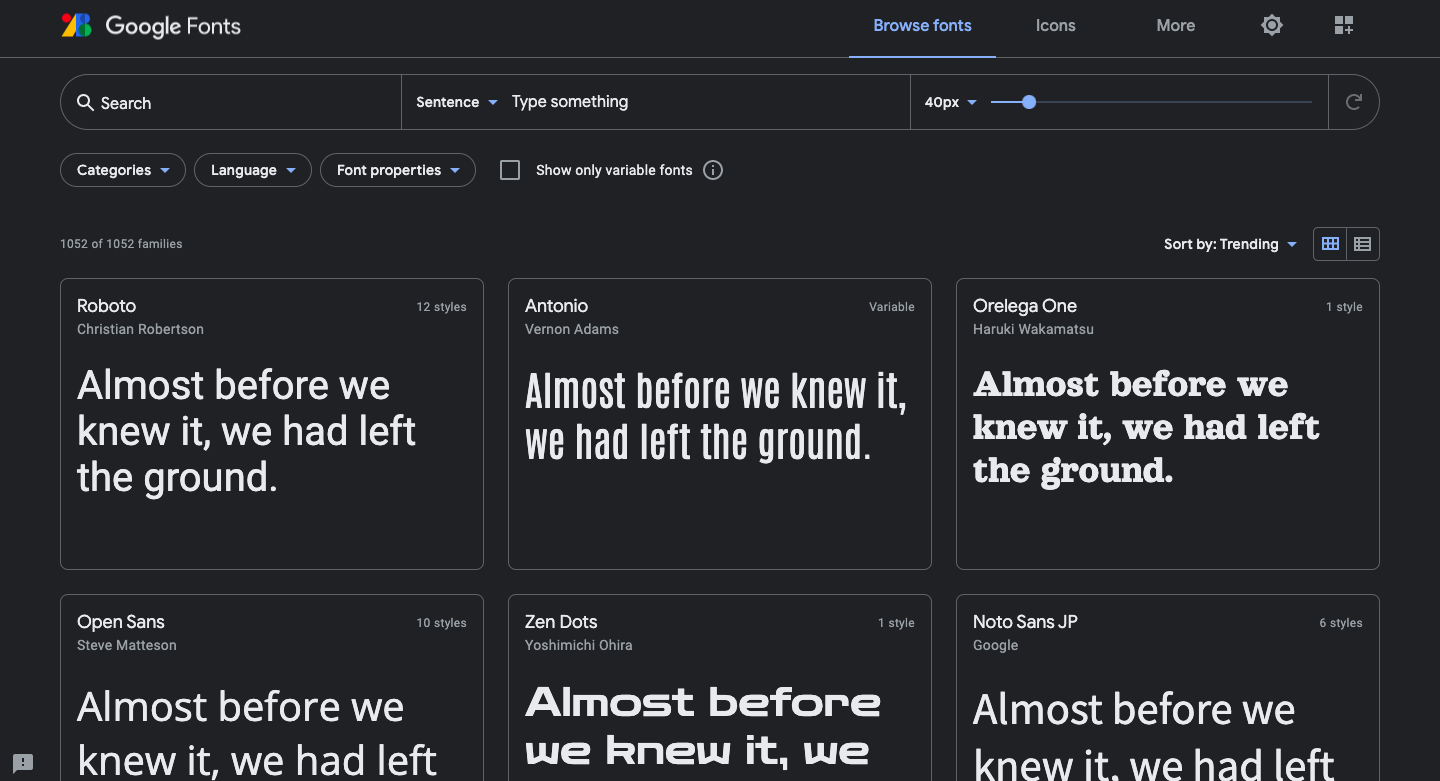The image size is (1440, 781).
Task: Open the Antonio font card
Action: (x=720, y=424)
